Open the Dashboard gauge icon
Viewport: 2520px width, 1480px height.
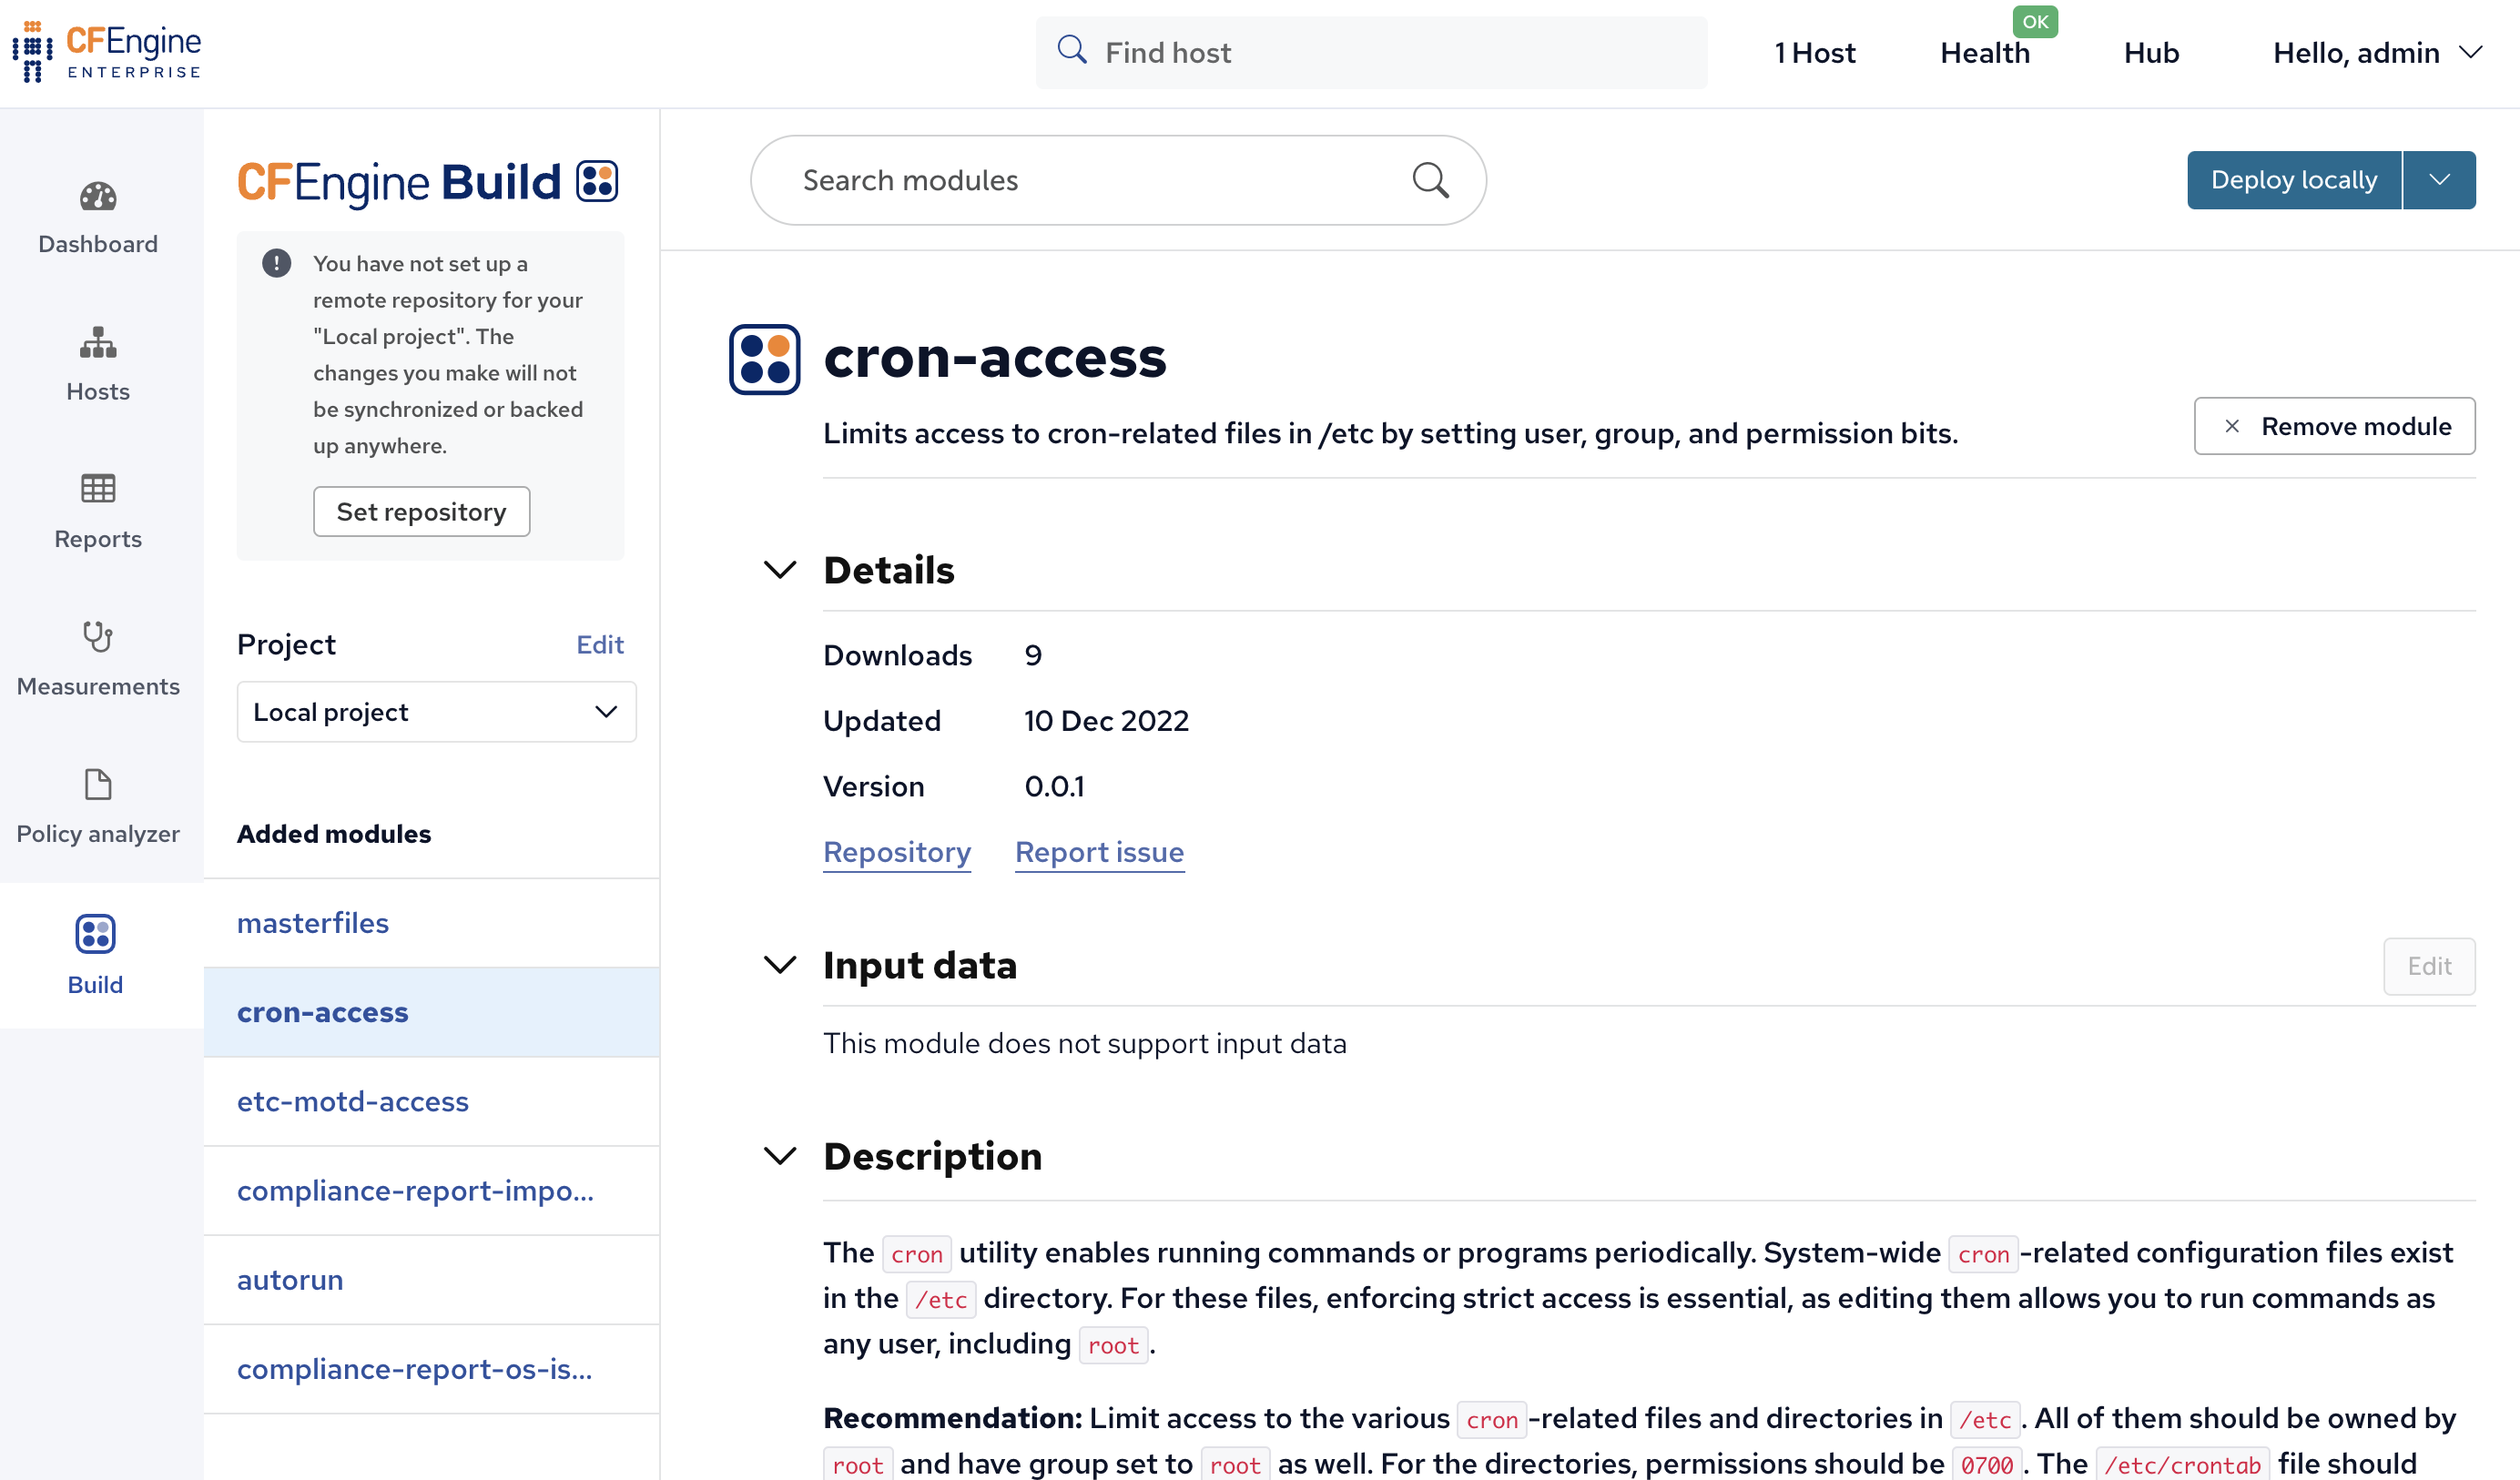click(x=98, y=197)
